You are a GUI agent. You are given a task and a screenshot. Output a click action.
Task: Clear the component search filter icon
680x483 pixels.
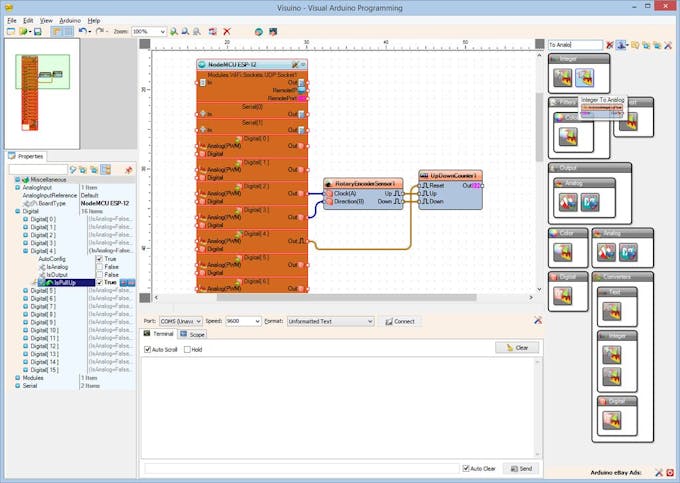609,45
